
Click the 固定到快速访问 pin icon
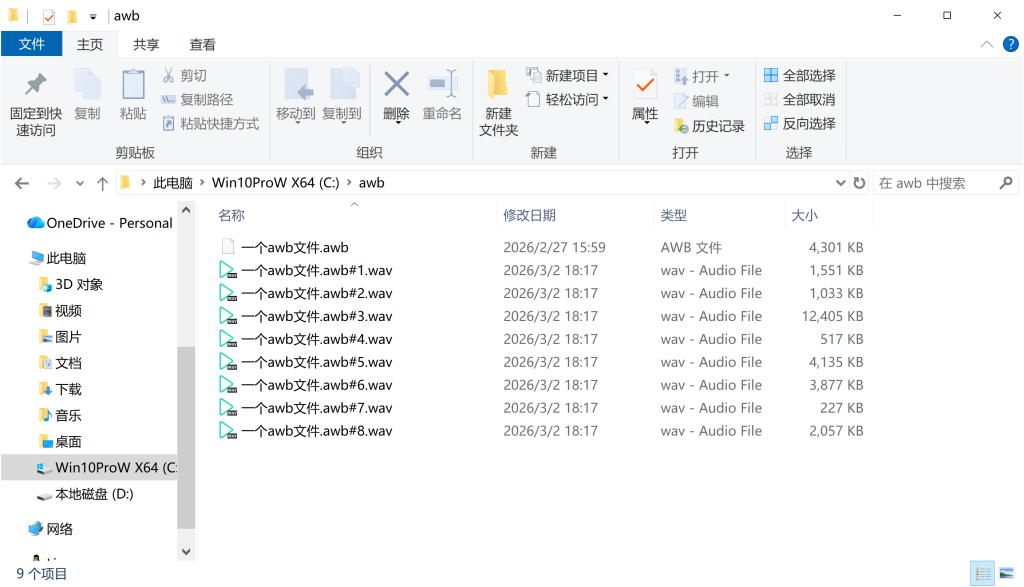click(x=35, y=84)
